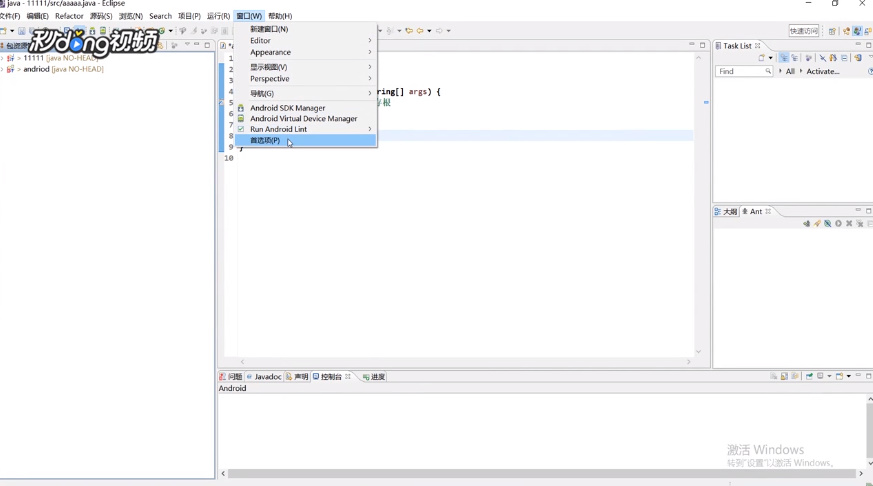The width and height of the screenshot is (873, 486).
Task: Maximize the package explorer panel
Action: pos(207,45)
